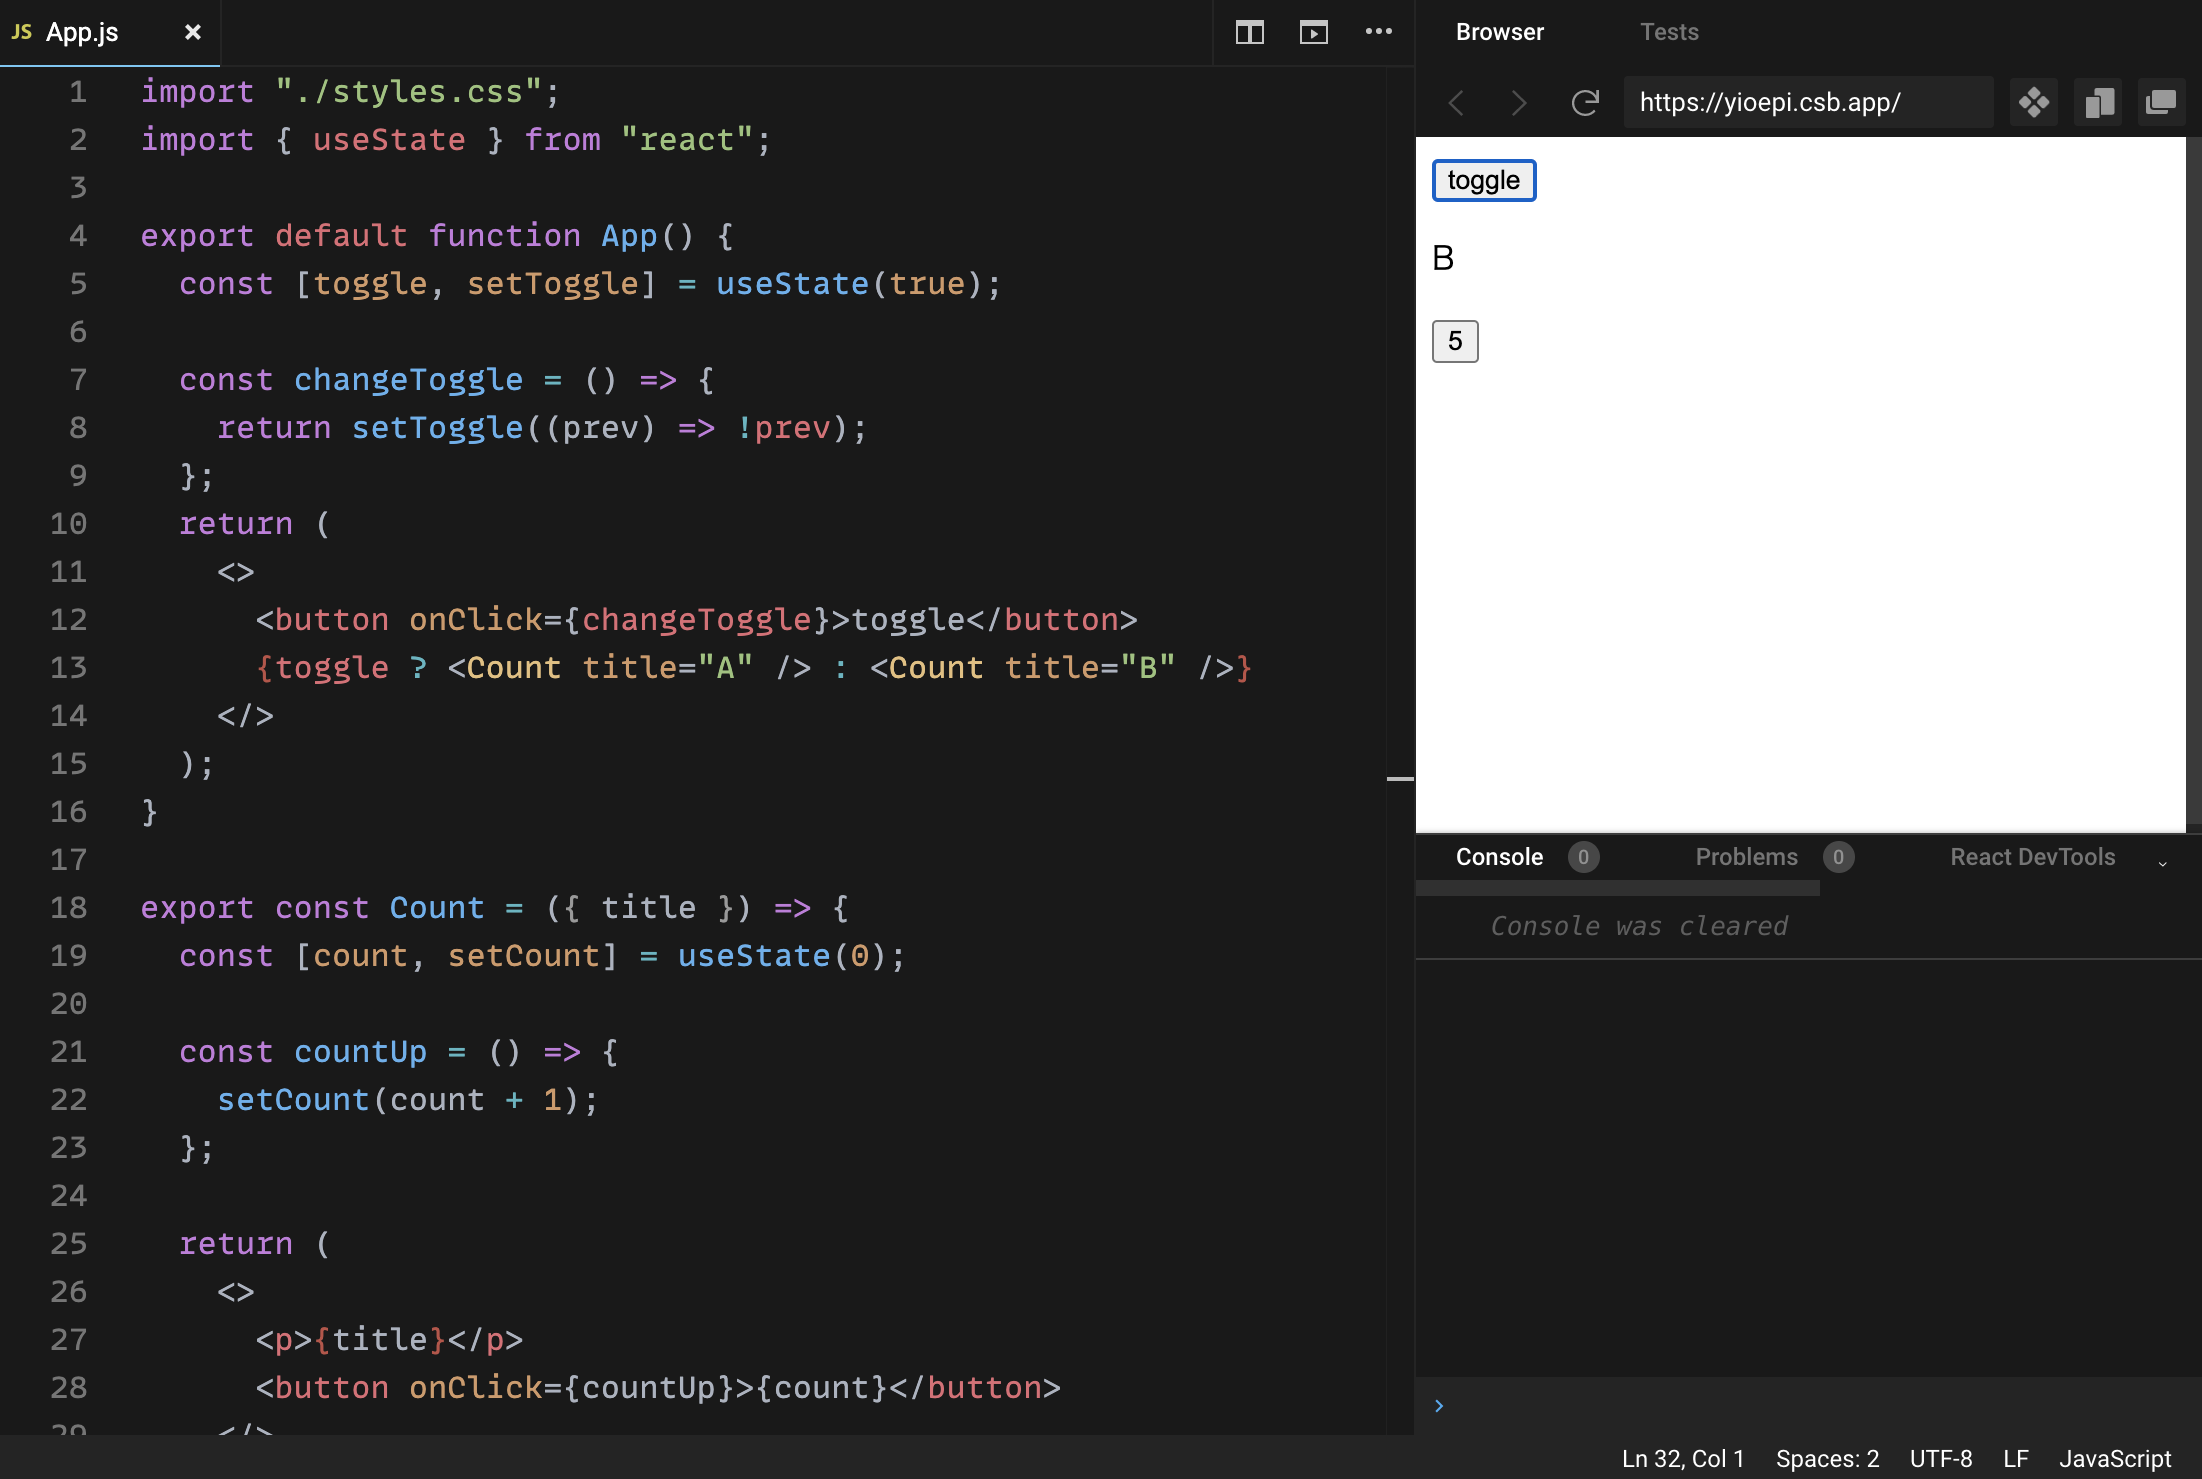Expand the React DevTools chevron
Viewport: 2202px width, 1479px height.
2164,862
